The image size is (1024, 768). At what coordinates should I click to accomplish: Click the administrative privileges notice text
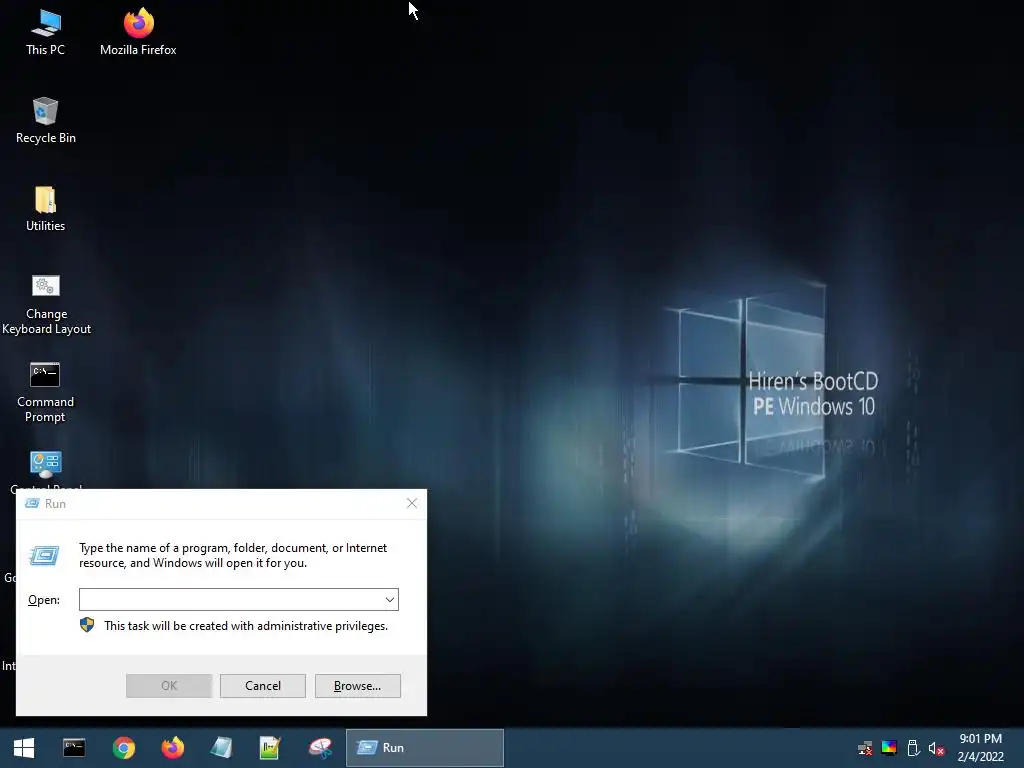[246, 626]
